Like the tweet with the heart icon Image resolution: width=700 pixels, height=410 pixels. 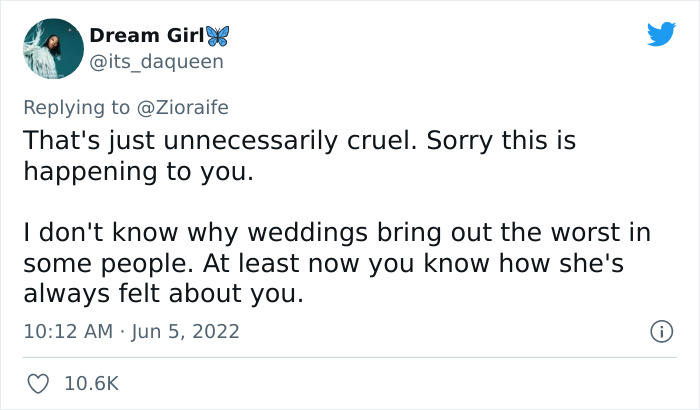coord(39,383)
